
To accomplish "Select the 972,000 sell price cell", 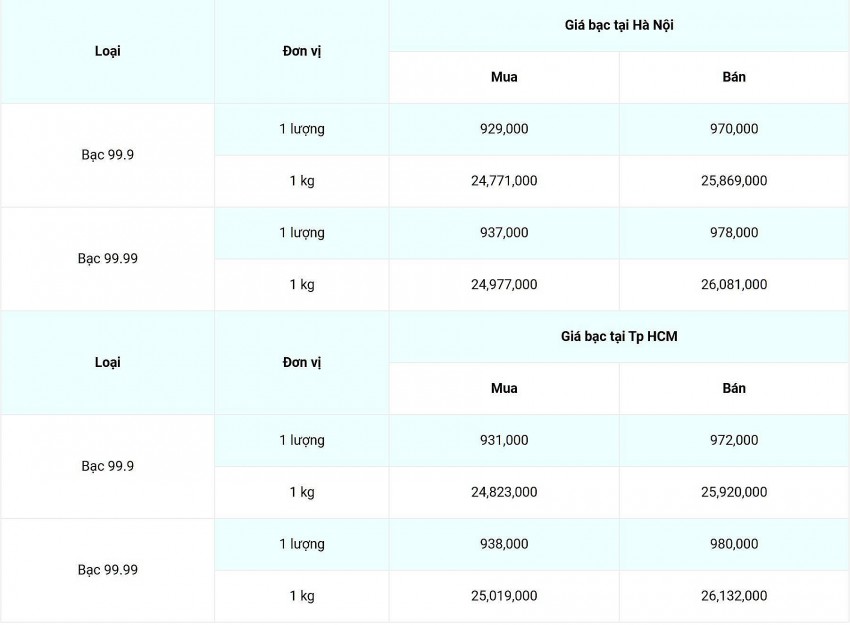I will coord(734,440).
